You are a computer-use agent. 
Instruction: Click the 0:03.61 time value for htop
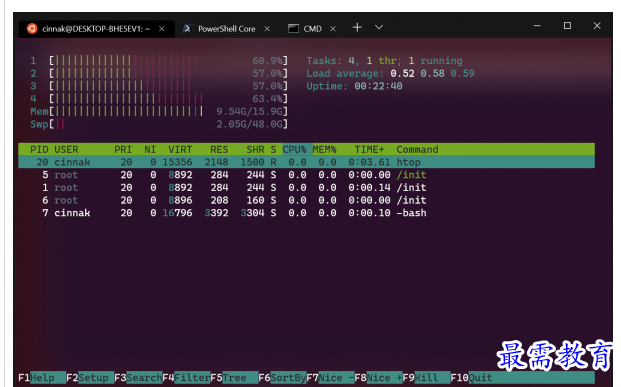[369, 162]
